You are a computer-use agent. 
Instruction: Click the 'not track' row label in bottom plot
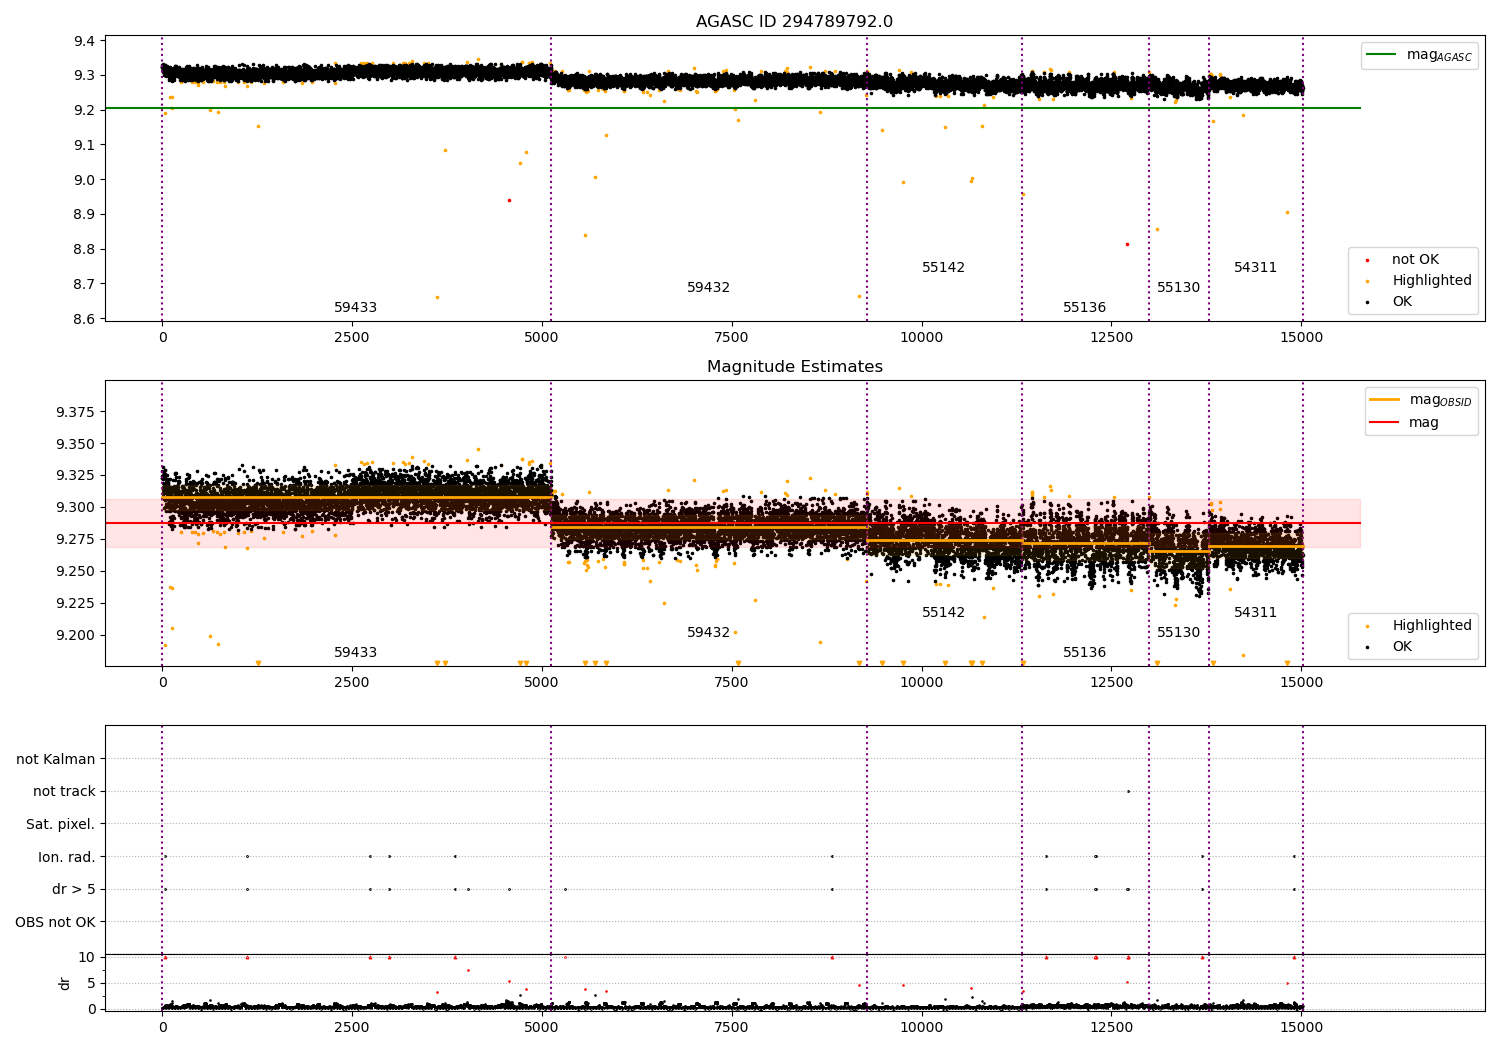(64, 792)
